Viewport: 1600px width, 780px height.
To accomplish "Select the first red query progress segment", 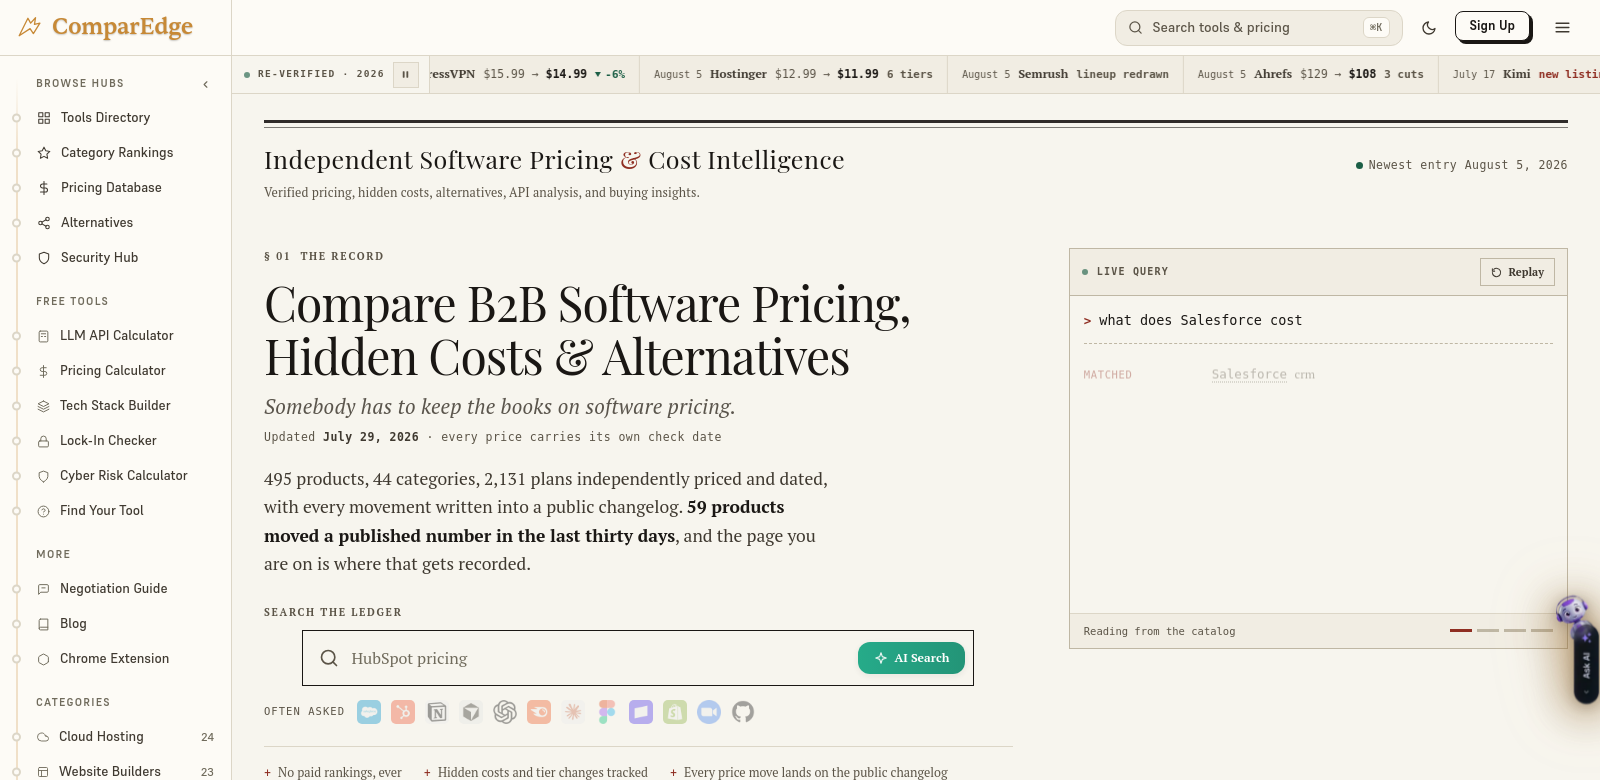I will click(x=1461, y=630).
